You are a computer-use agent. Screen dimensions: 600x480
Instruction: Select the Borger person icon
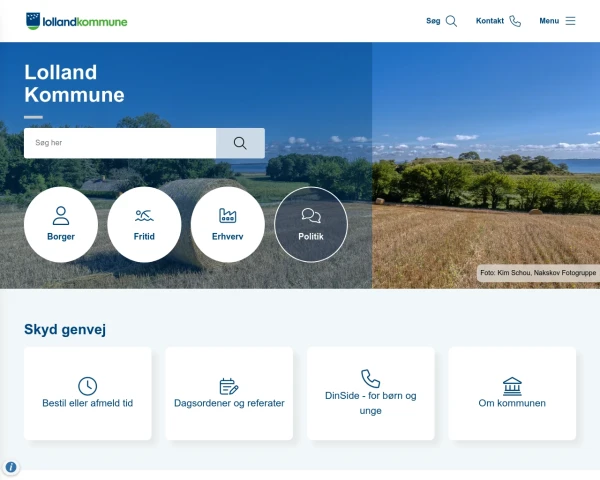(x=61, y=216)
